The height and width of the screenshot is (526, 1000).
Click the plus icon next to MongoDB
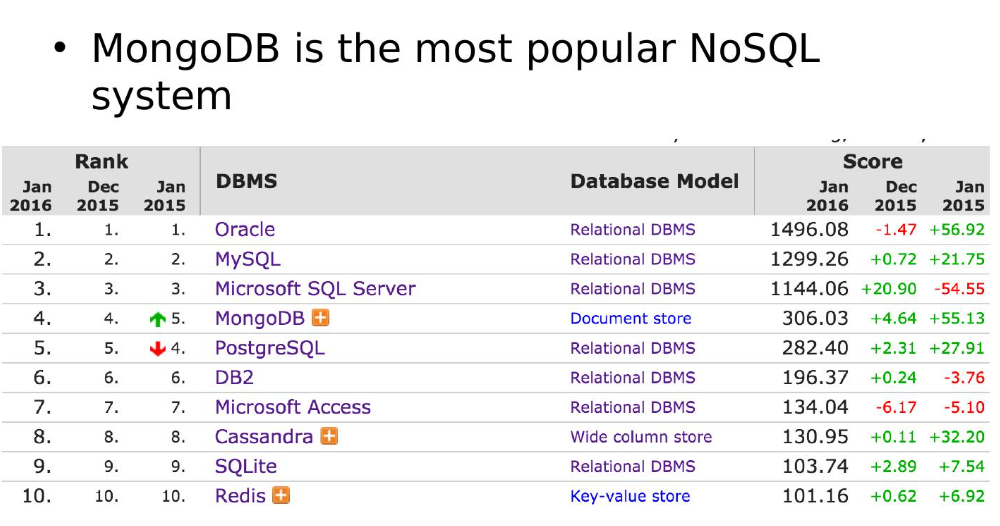click(321, 318)
